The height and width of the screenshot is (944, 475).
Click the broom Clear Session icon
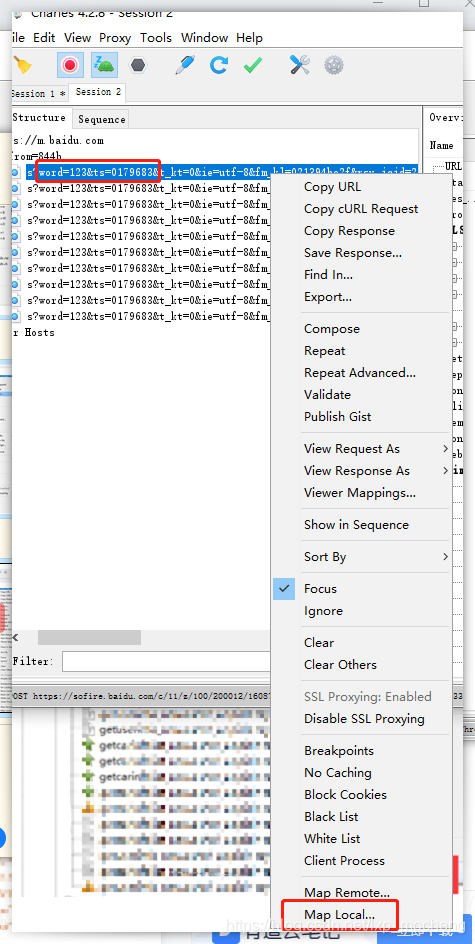pos(22,65)
